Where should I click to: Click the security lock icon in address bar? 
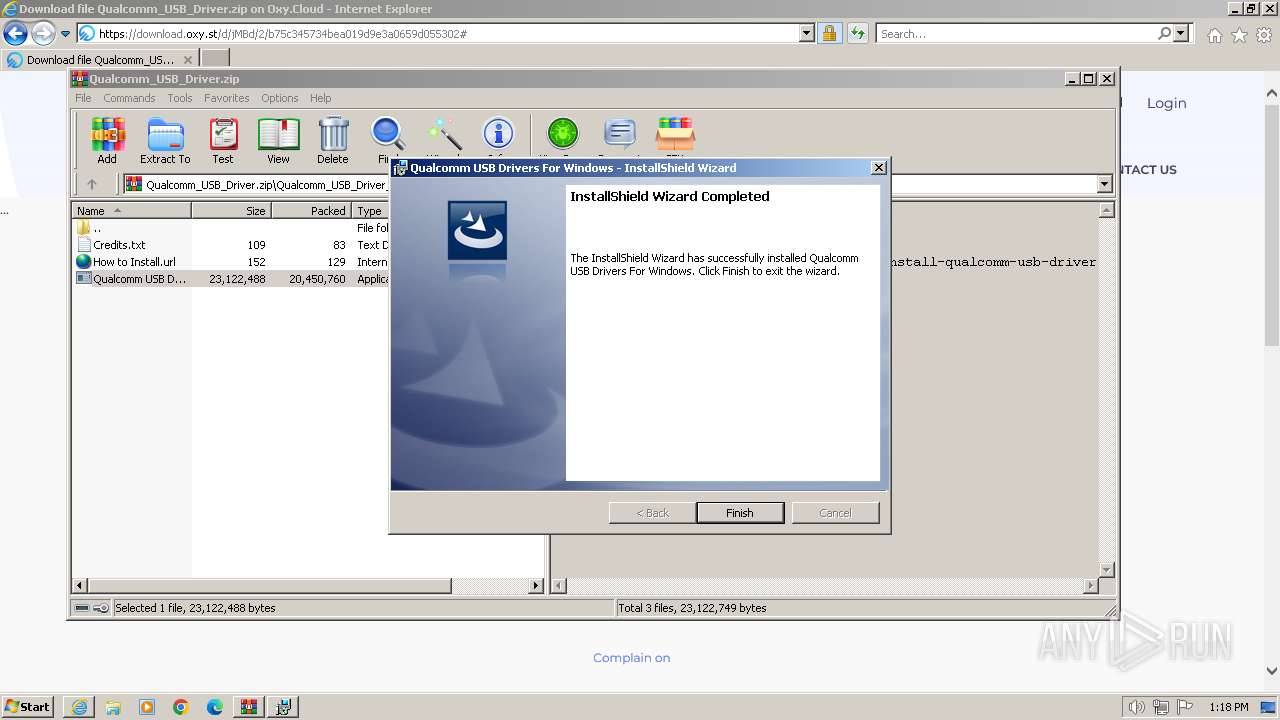pyautogui.click(x=829, y=34)
